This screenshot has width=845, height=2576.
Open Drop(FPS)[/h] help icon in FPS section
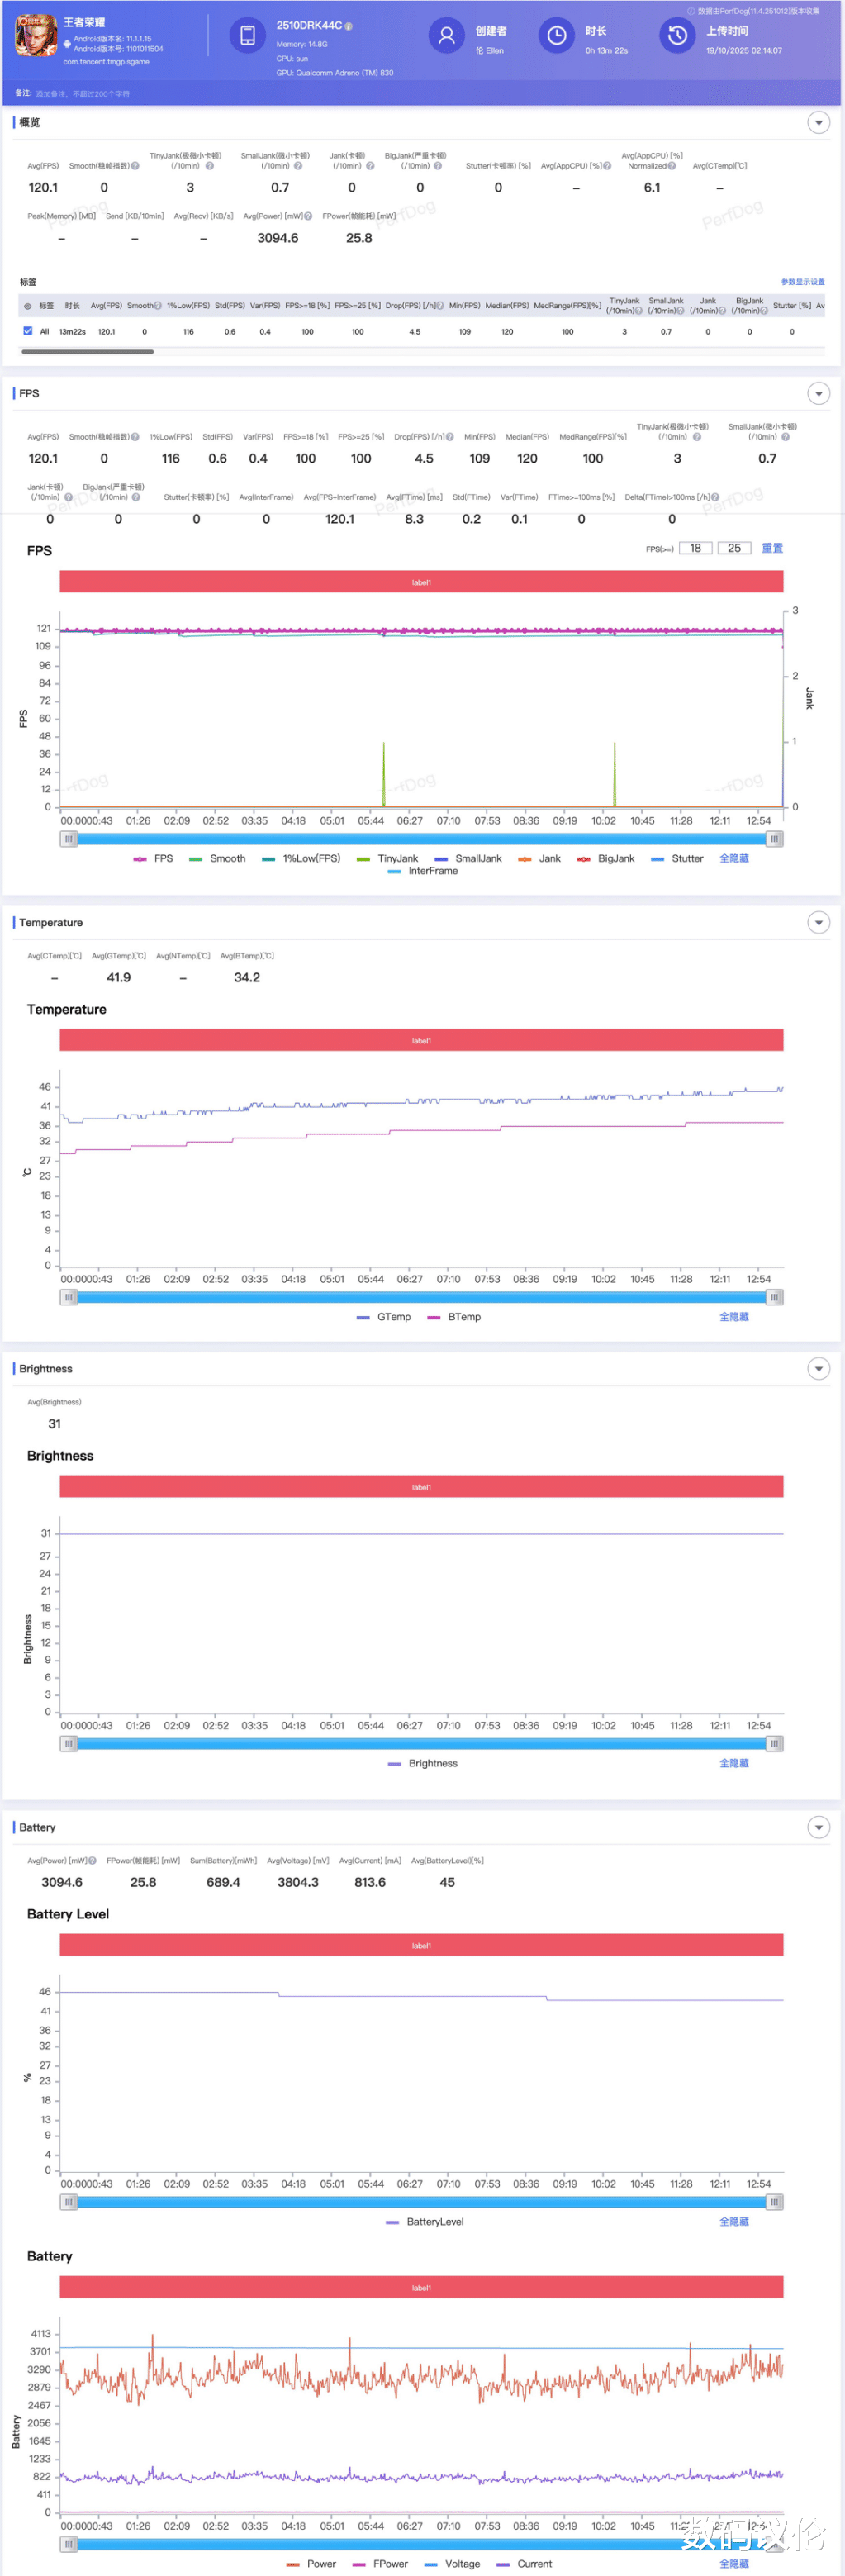[x=450, y=437]
